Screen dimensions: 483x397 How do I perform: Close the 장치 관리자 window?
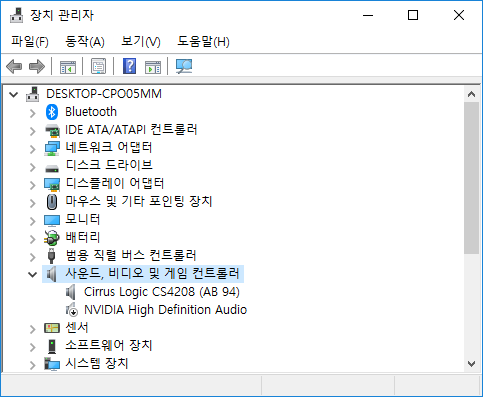click(459, 15)
